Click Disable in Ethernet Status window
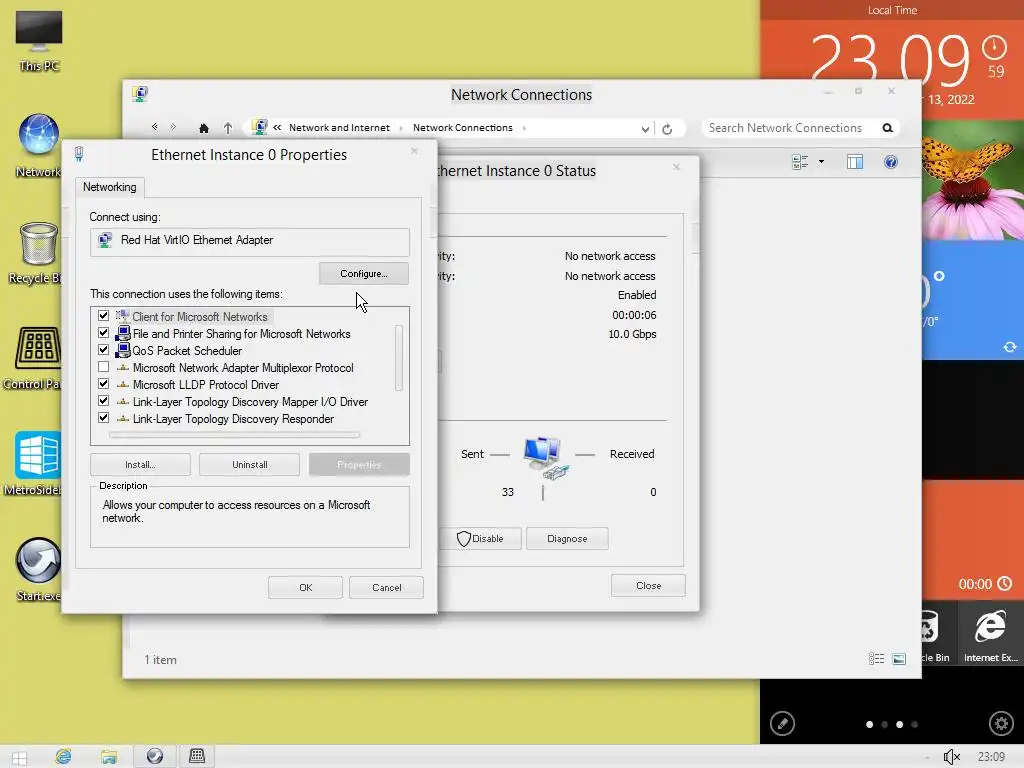 click(480, 539)
